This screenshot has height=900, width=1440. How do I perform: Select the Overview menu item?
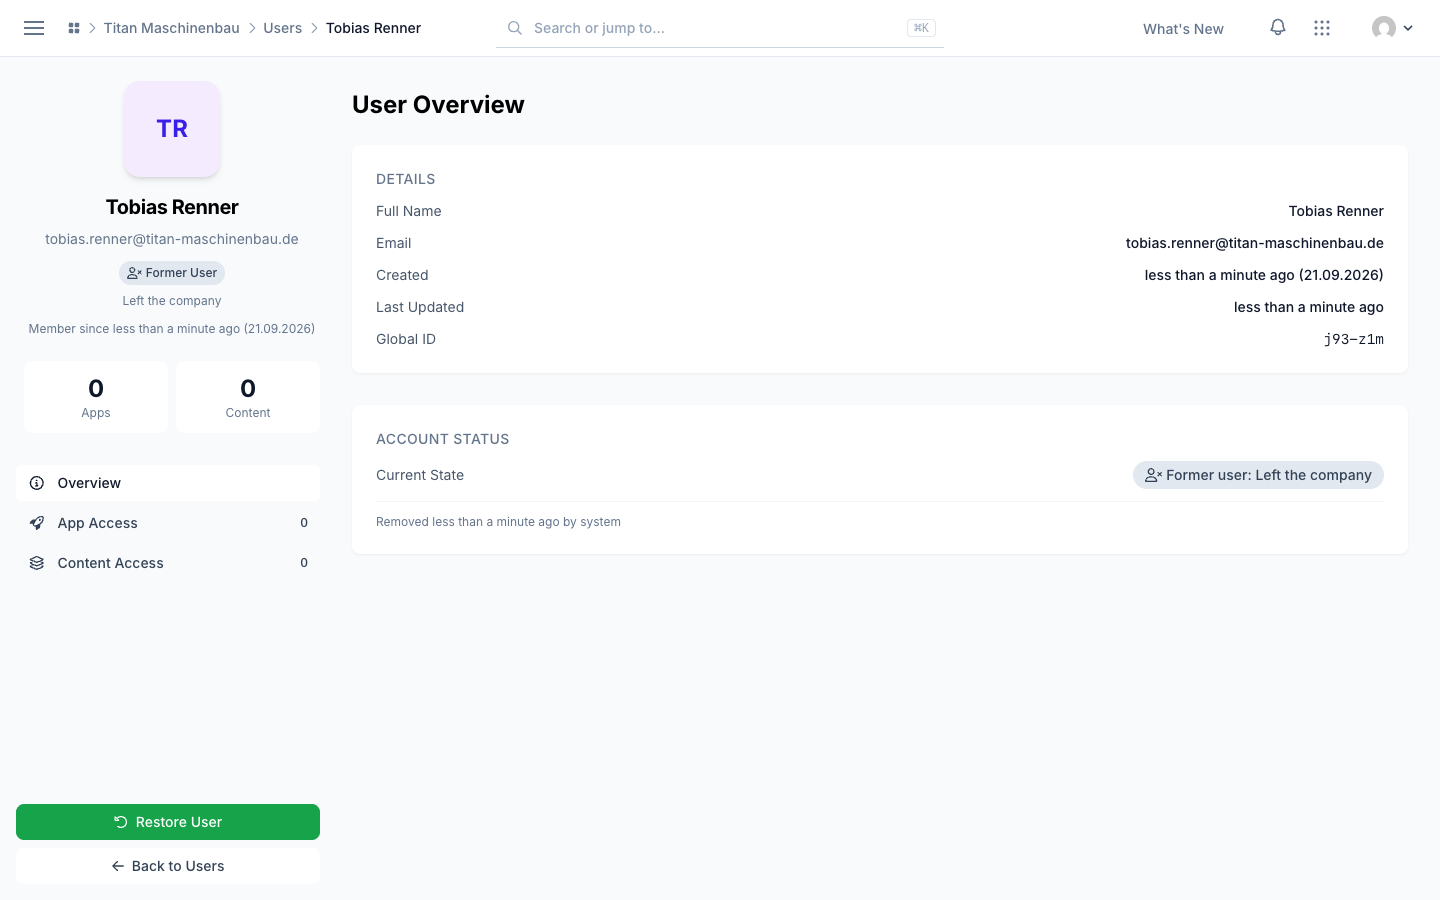click(168, 483)
